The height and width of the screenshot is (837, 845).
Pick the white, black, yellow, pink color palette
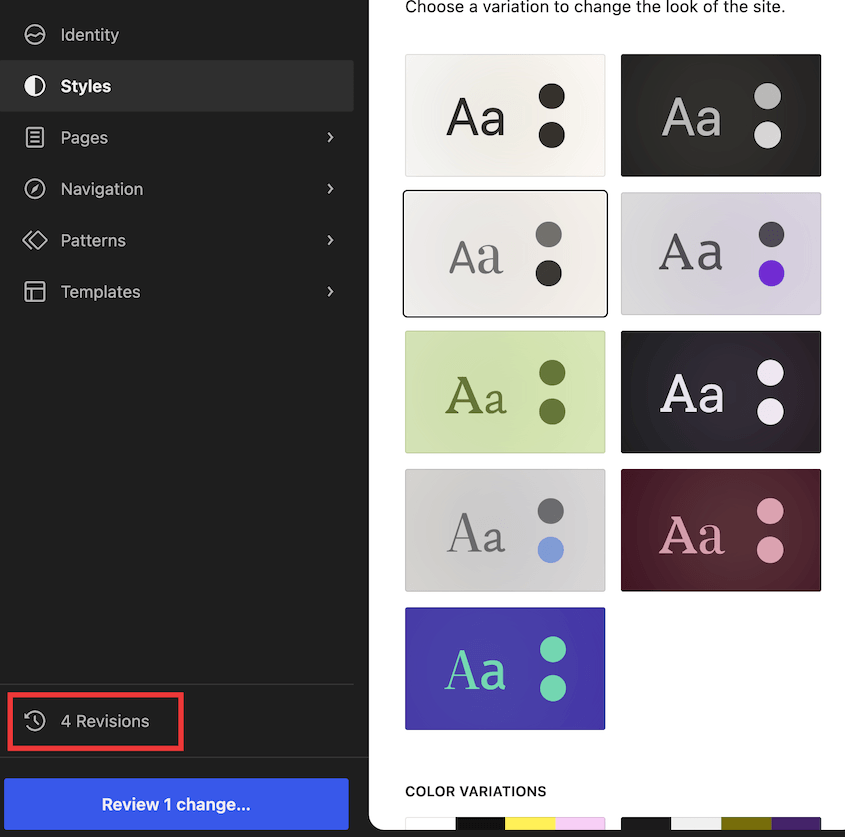coord(505,824)
